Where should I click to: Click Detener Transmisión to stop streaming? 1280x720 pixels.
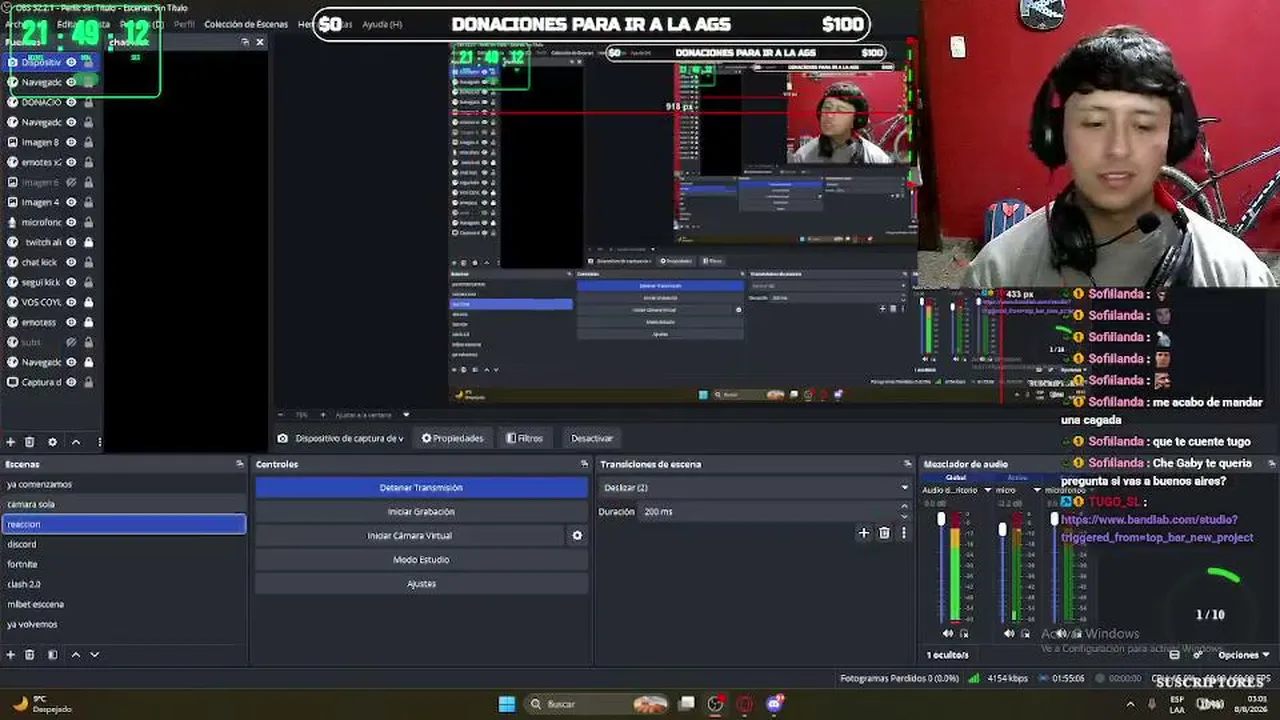pos(421,488)
